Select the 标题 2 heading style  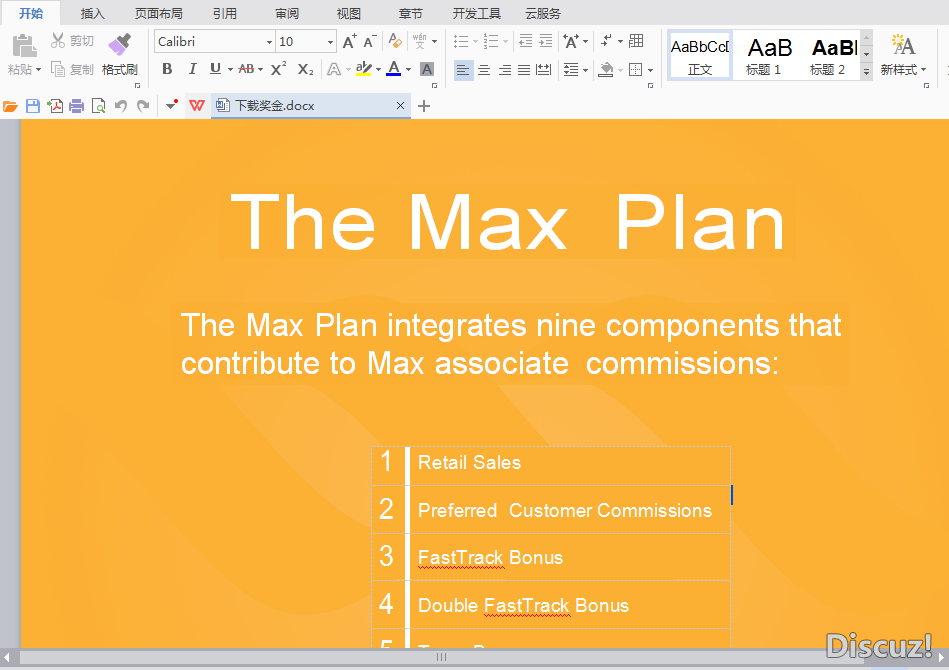(828, 56)
